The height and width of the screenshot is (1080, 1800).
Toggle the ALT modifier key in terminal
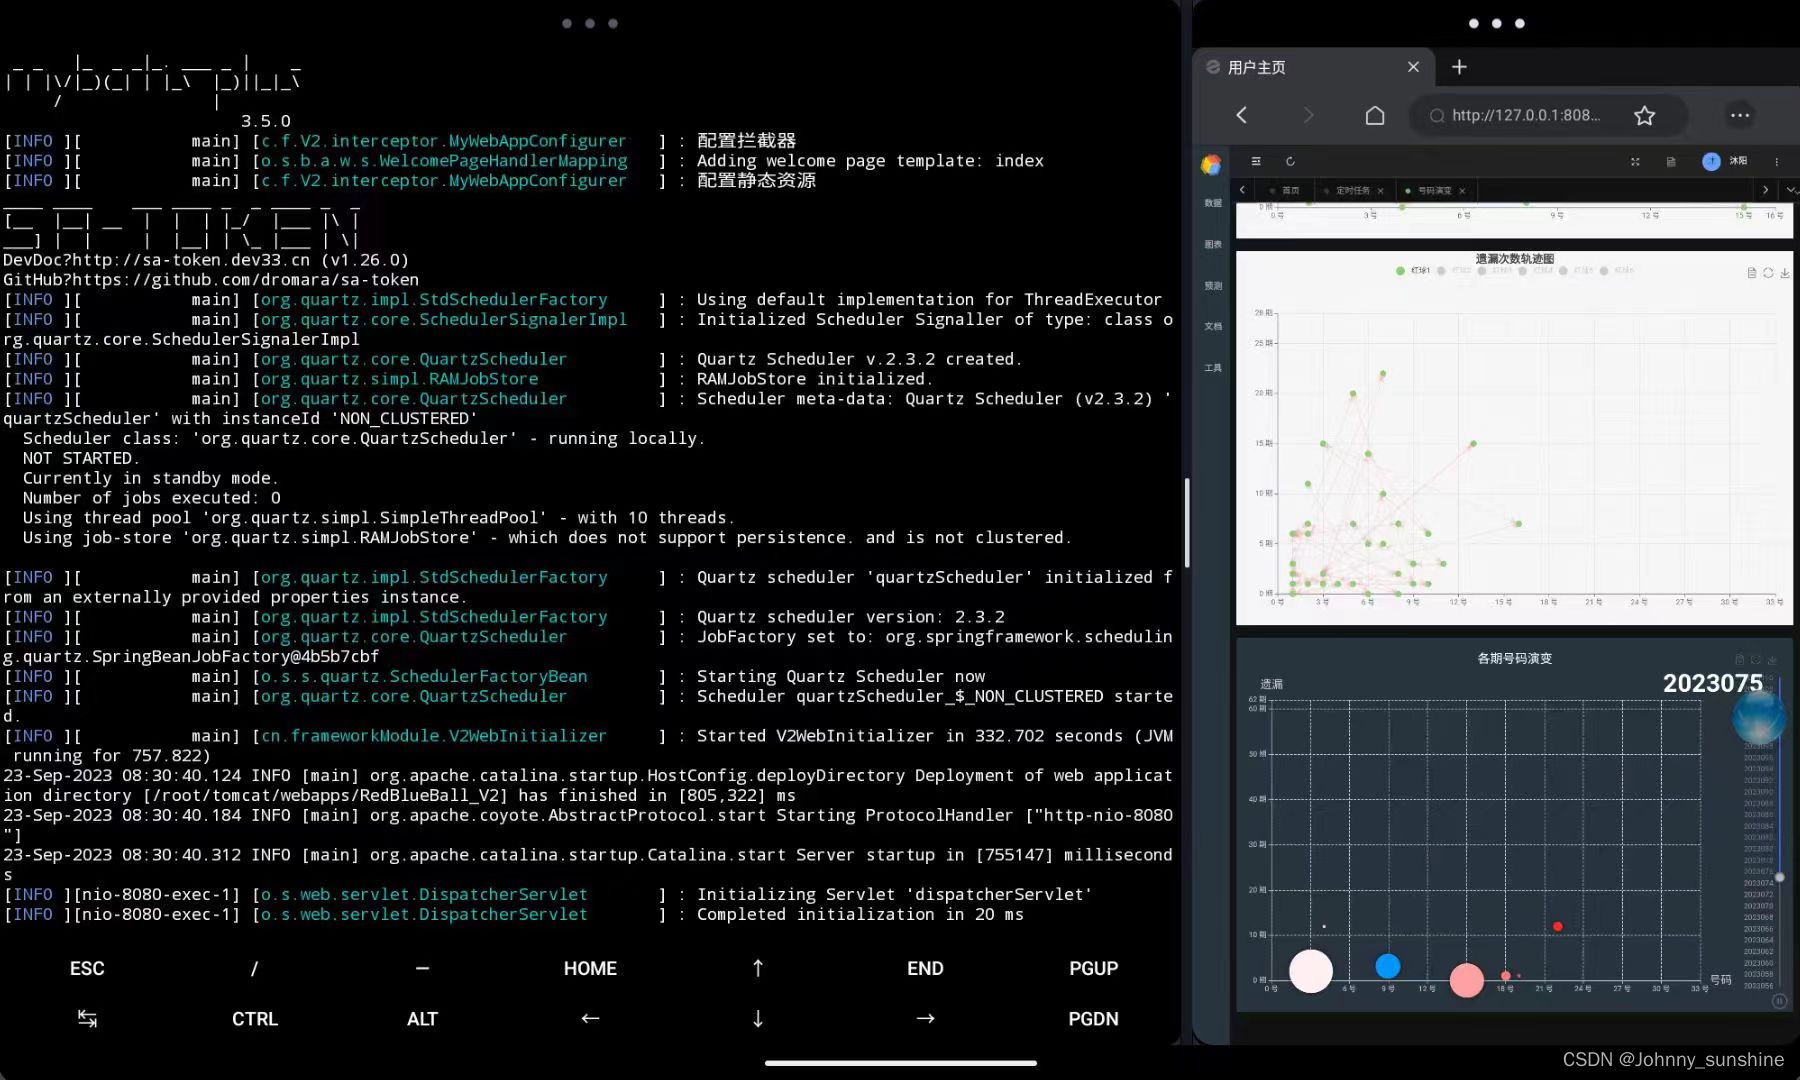coord(422,1019)
